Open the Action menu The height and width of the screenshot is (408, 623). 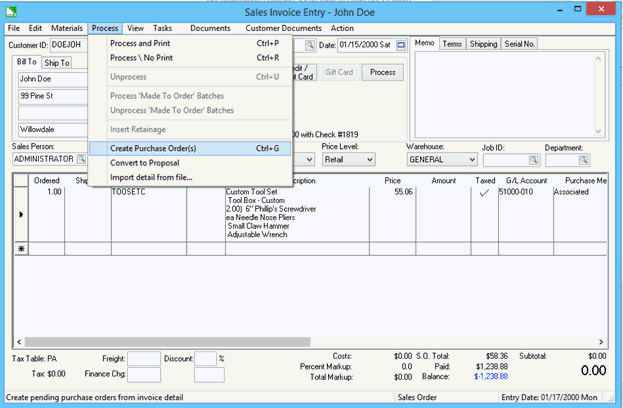(x=342, y=28)
